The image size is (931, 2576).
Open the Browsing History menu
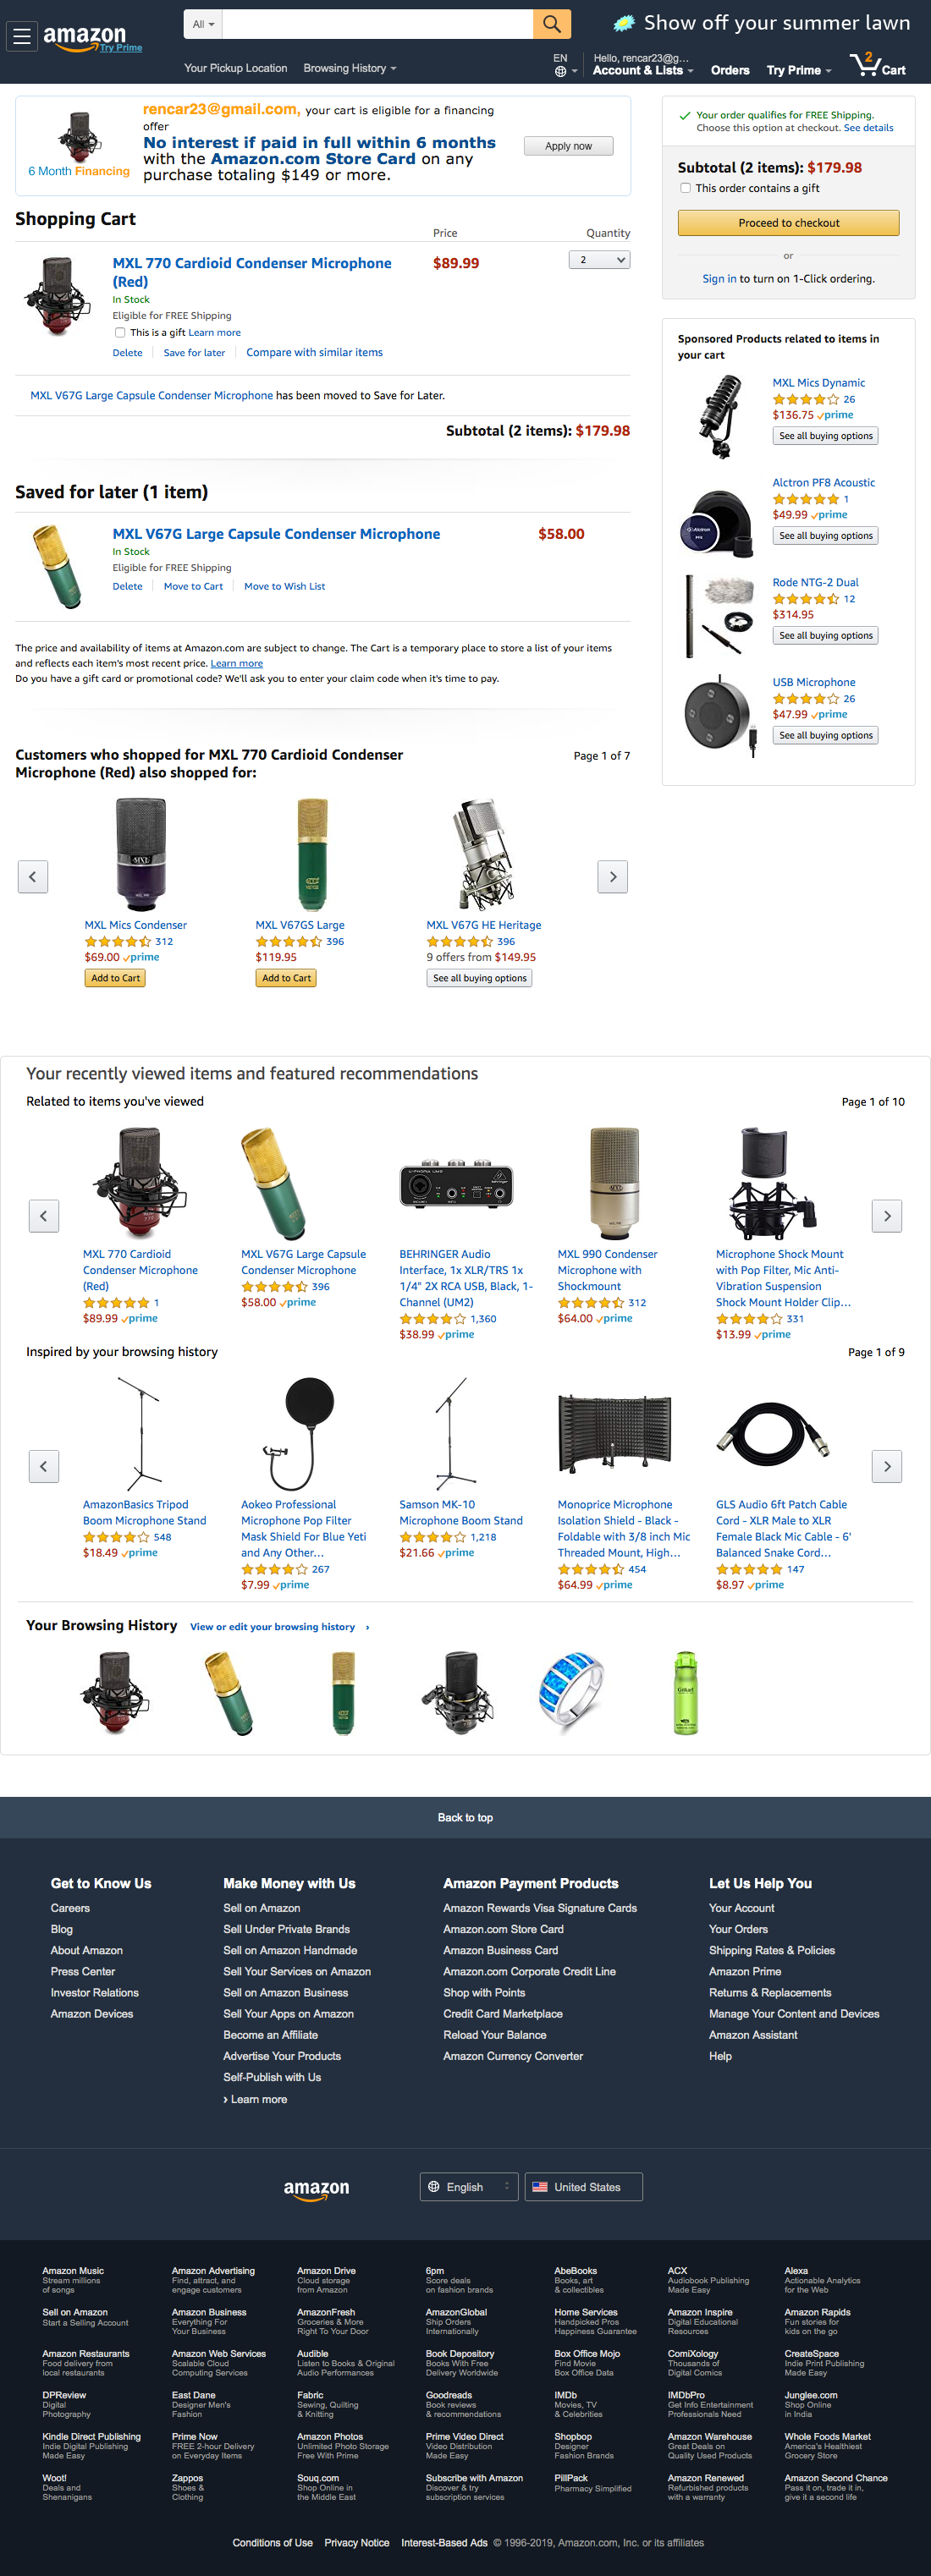click(350, 68)
